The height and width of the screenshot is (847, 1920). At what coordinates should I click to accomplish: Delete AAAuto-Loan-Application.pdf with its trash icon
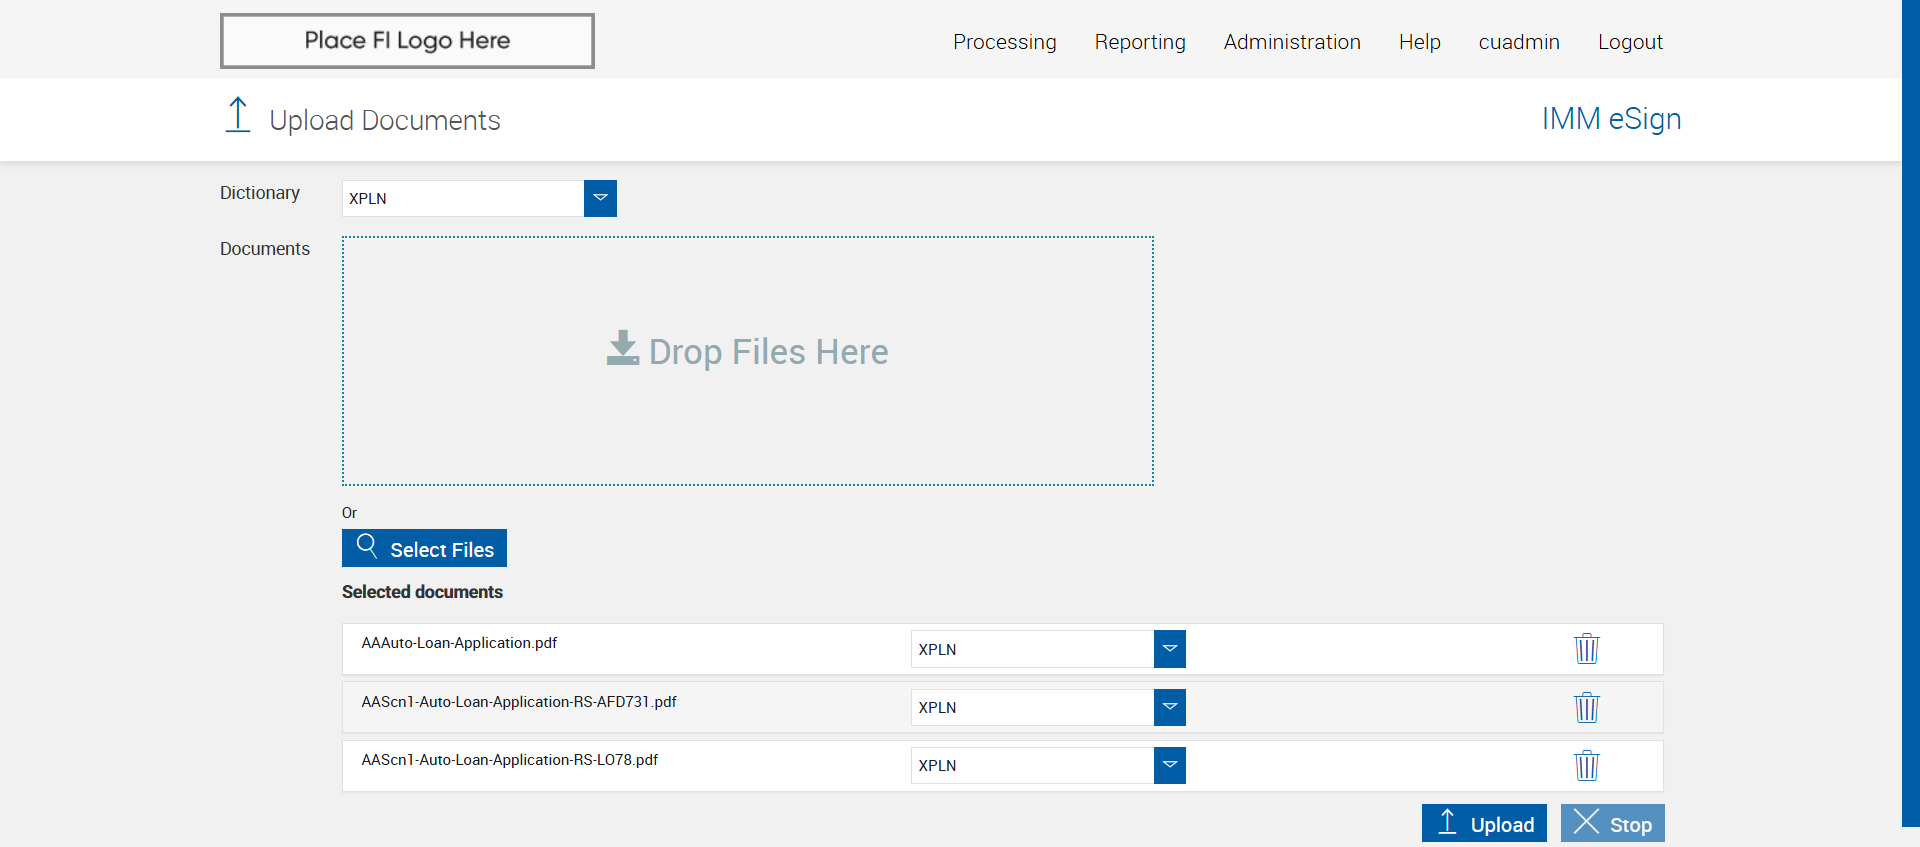pos(1586,649)
